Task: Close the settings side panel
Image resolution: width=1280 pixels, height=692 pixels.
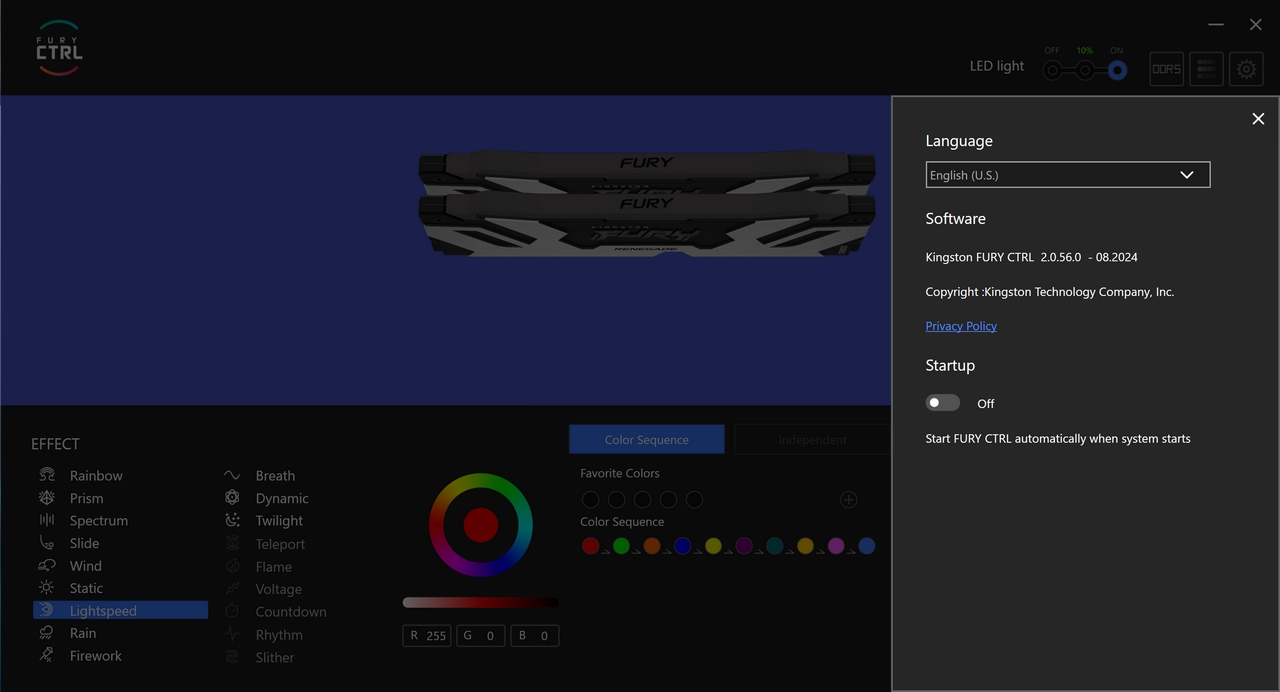Action: (x=1258, y=119)
